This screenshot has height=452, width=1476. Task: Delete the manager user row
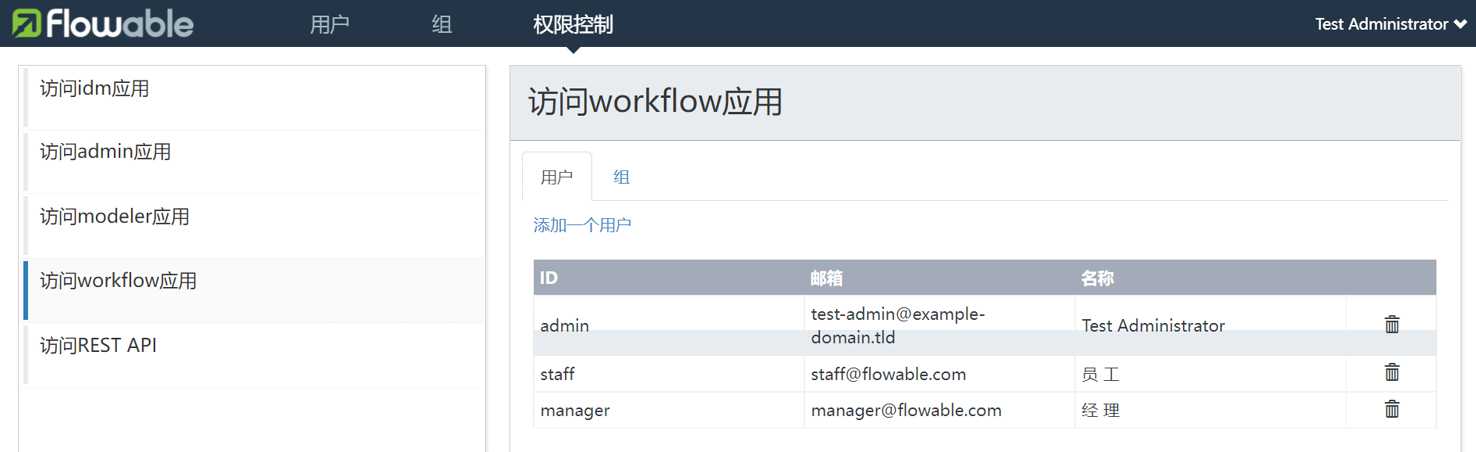(x=1391, y=409)
